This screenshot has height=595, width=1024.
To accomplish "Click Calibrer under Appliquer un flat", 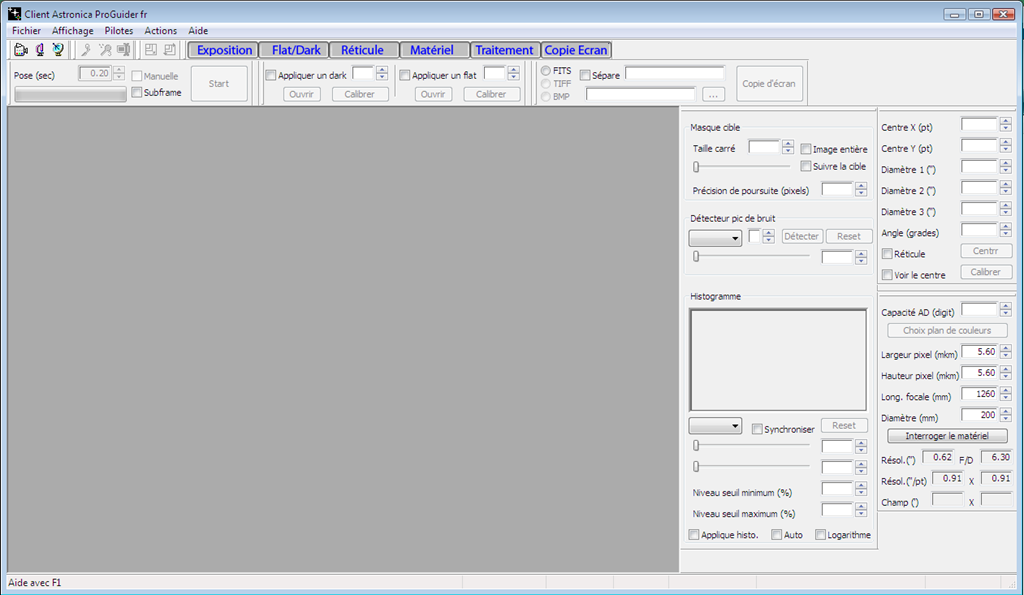I will (491, 94).
